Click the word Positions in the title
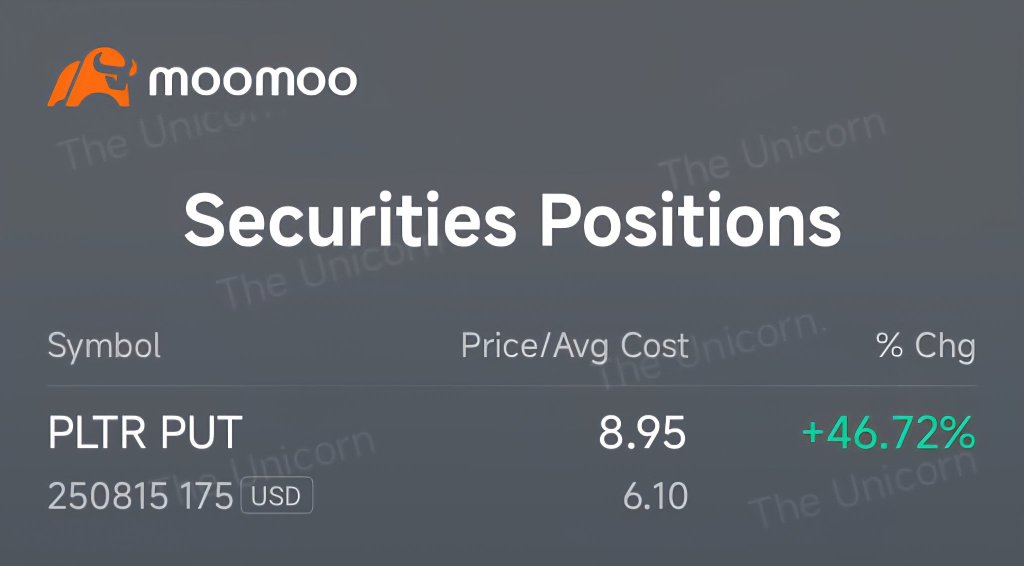Screen dimensions: 1024x566 691,220
